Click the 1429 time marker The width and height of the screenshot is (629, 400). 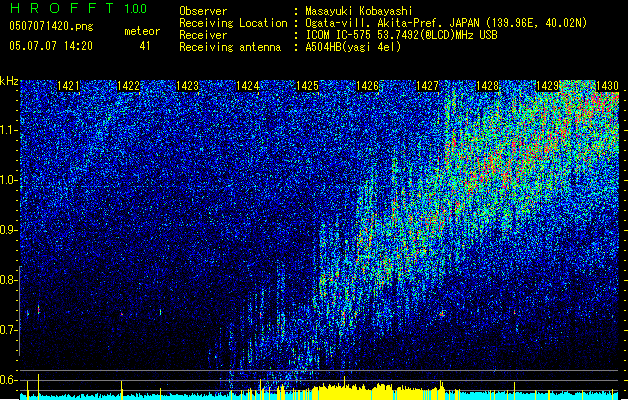coord(547,86)
